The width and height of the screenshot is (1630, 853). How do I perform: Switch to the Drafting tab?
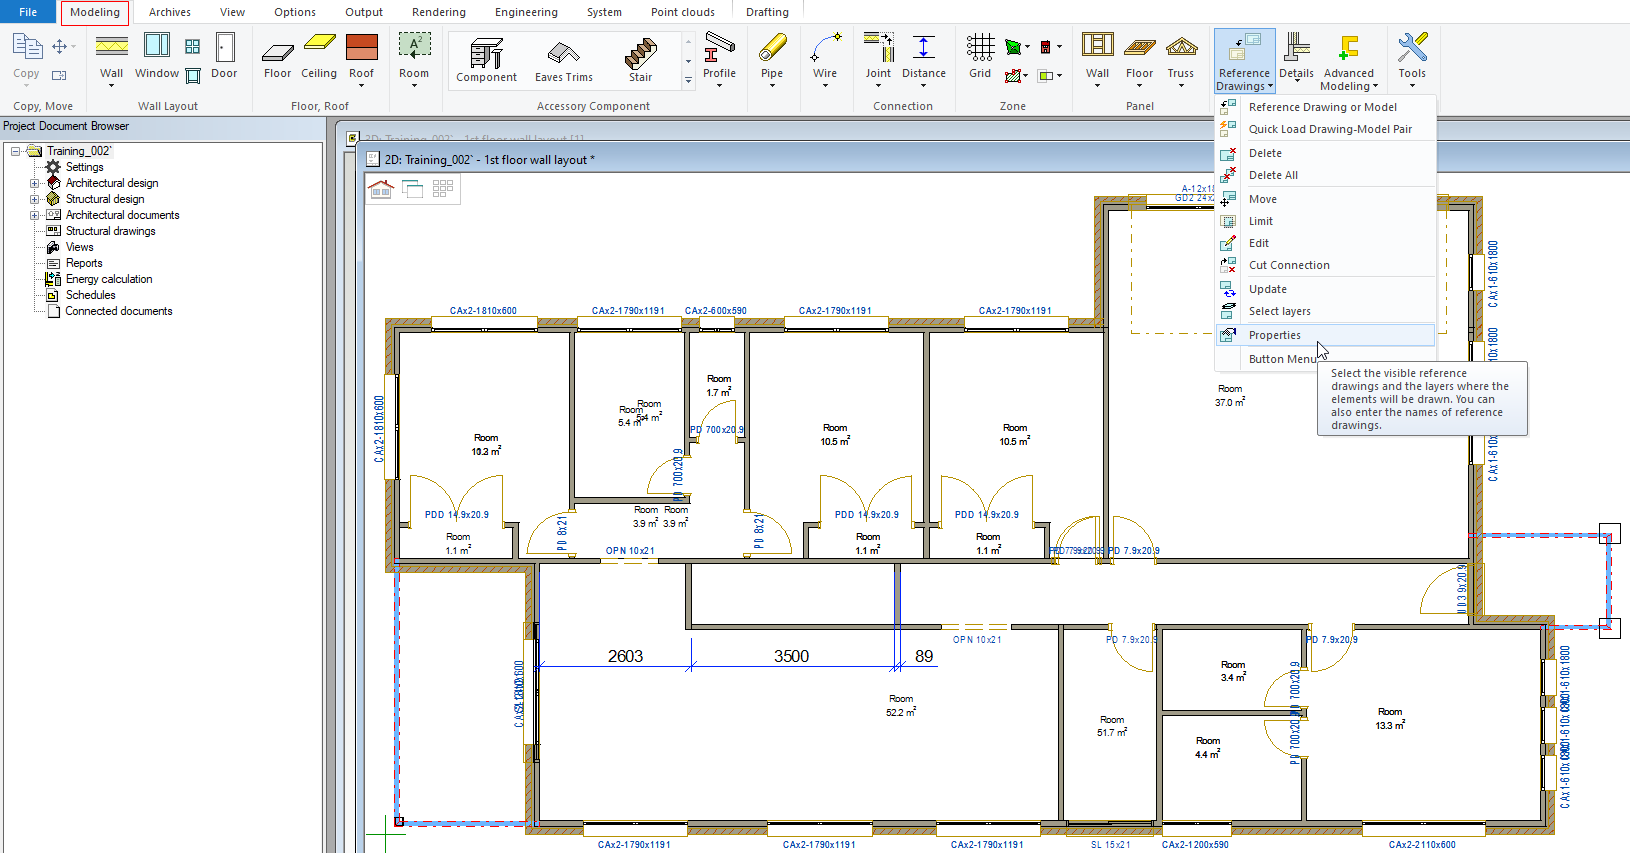[x=767, y=12]
